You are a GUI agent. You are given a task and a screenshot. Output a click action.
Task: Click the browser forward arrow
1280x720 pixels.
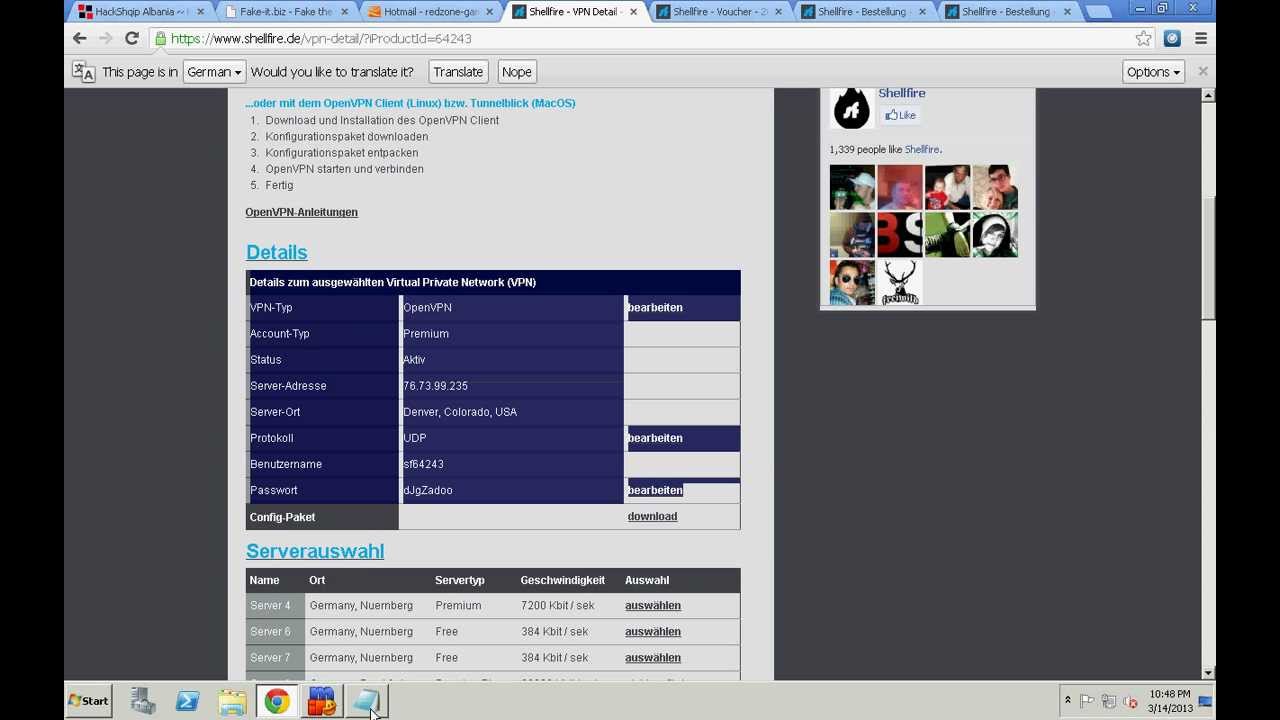coord(105,38)
